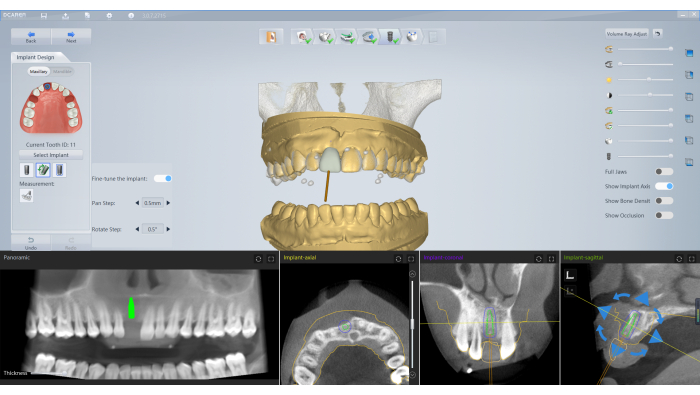Click the Volume Ray Adjust button
Image resolution: width=700 pixels, height=395 pixels.
[x=627, y=33]
